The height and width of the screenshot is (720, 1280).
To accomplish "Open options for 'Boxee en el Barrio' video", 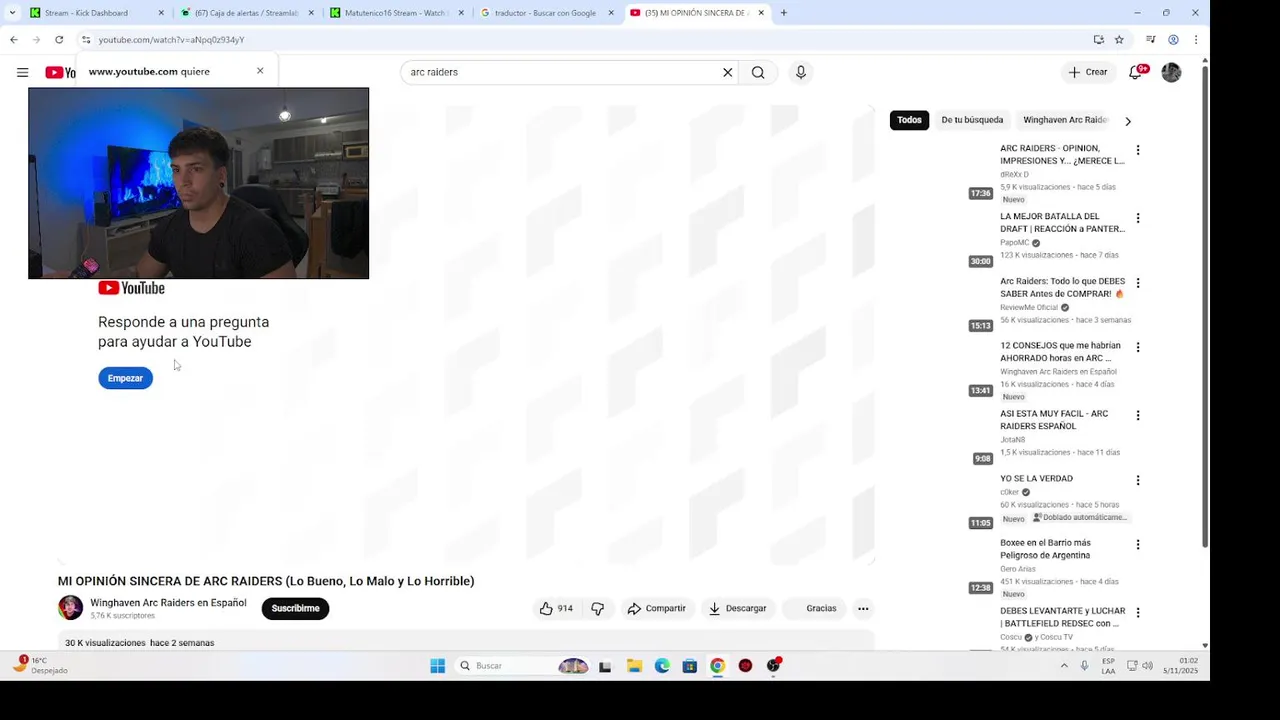I will pyautogui.click(x=1137, y=545).
